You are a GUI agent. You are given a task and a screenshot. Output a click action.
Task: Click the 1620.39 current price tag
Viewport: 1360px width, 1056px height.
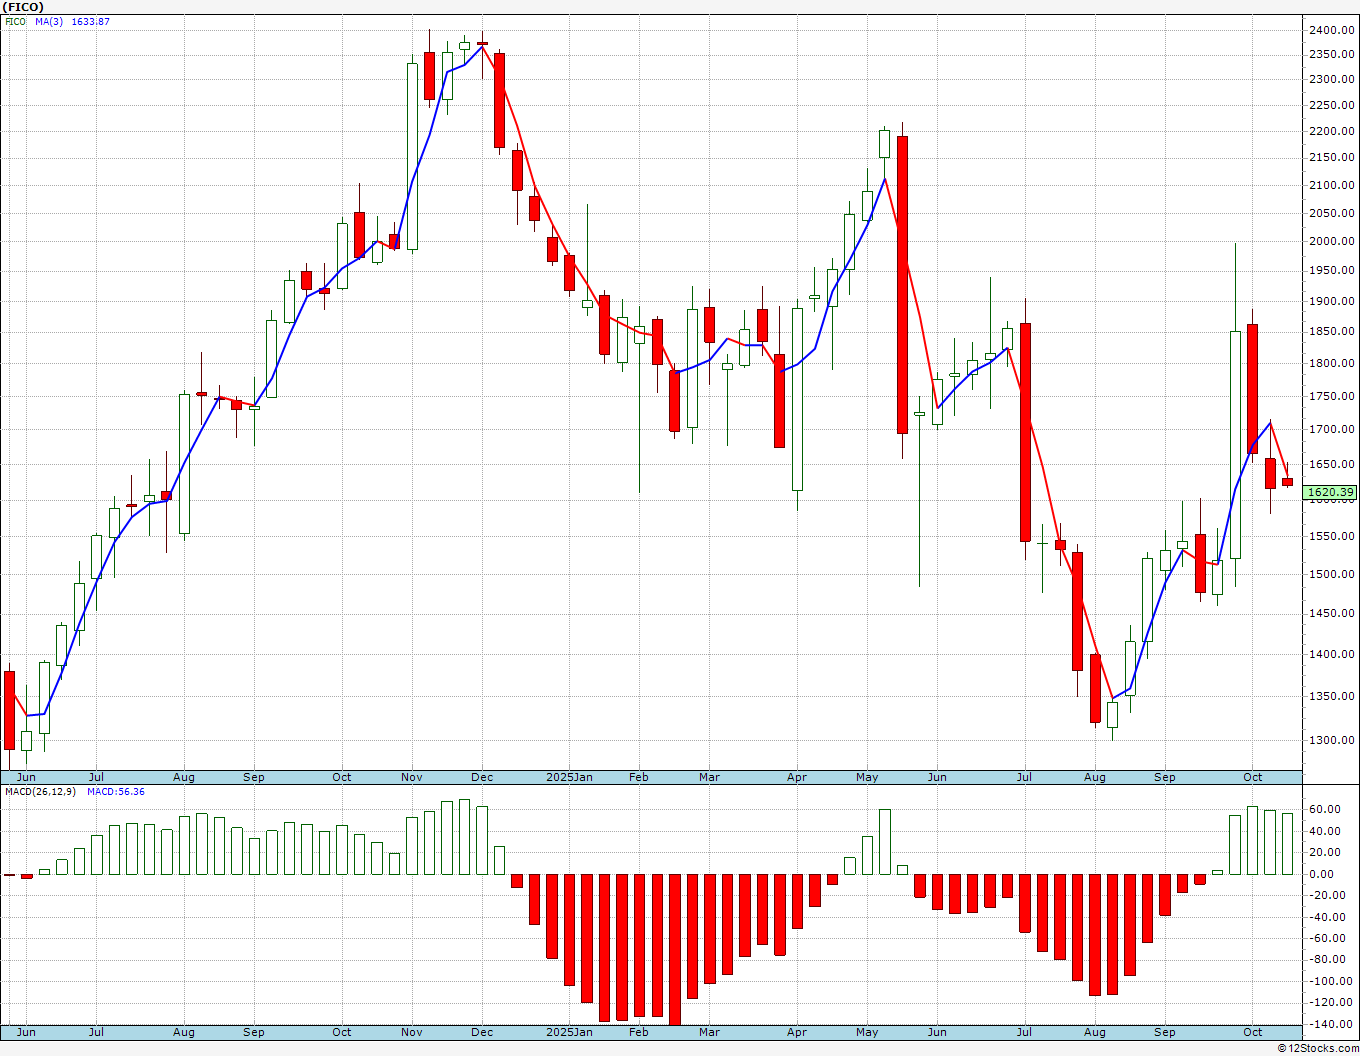(x=1331, y=492)
